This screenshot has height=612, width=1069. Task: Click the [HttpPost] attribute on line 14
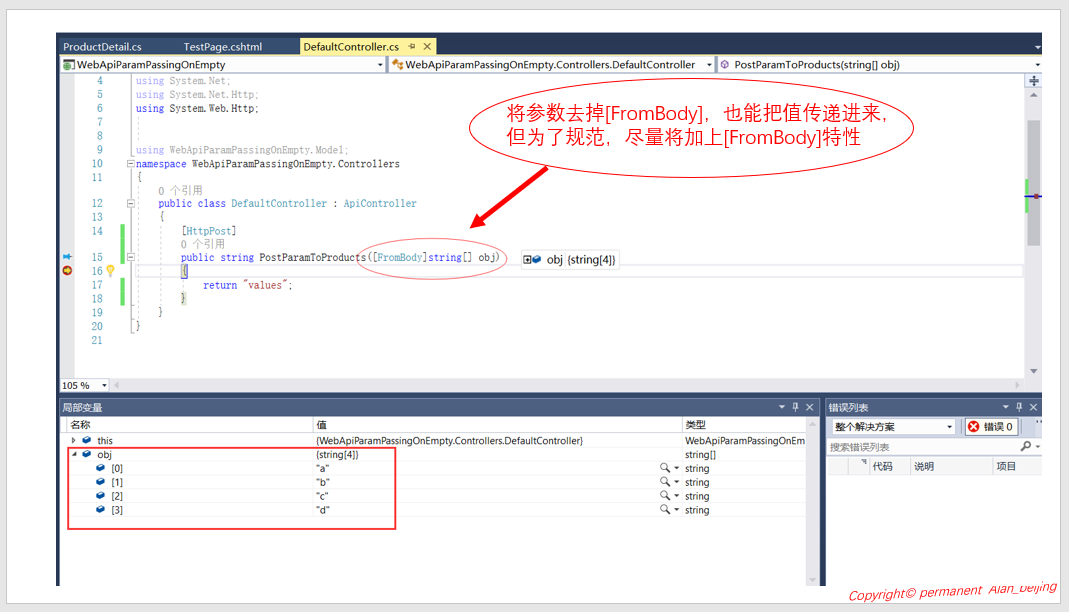pos(209,231)
